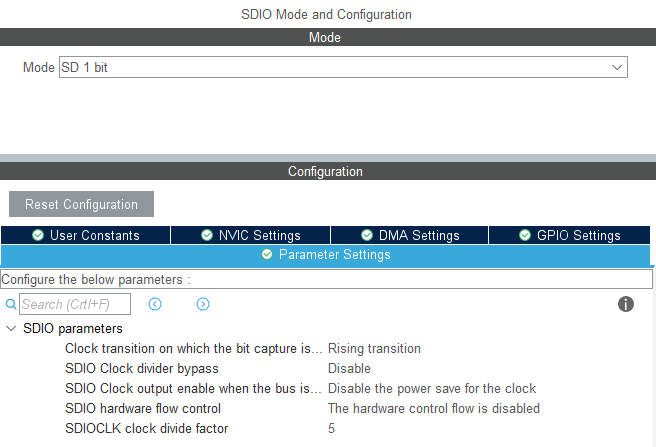The image size is (656, 447).
Task: Open the Mode dropdown showing SD 1 bit
Action: (343, 67)
